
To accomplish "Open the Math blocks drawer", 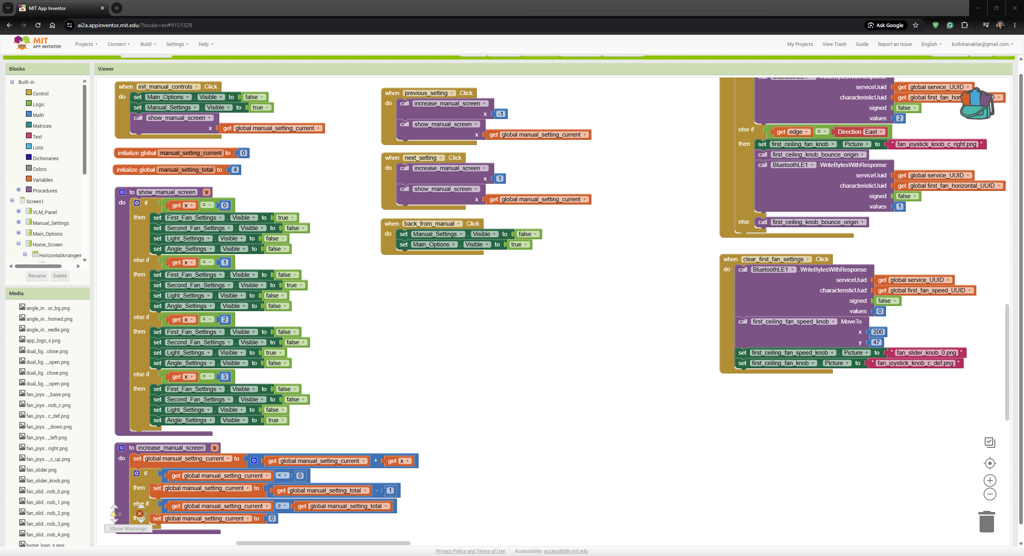I will (35, 115).
